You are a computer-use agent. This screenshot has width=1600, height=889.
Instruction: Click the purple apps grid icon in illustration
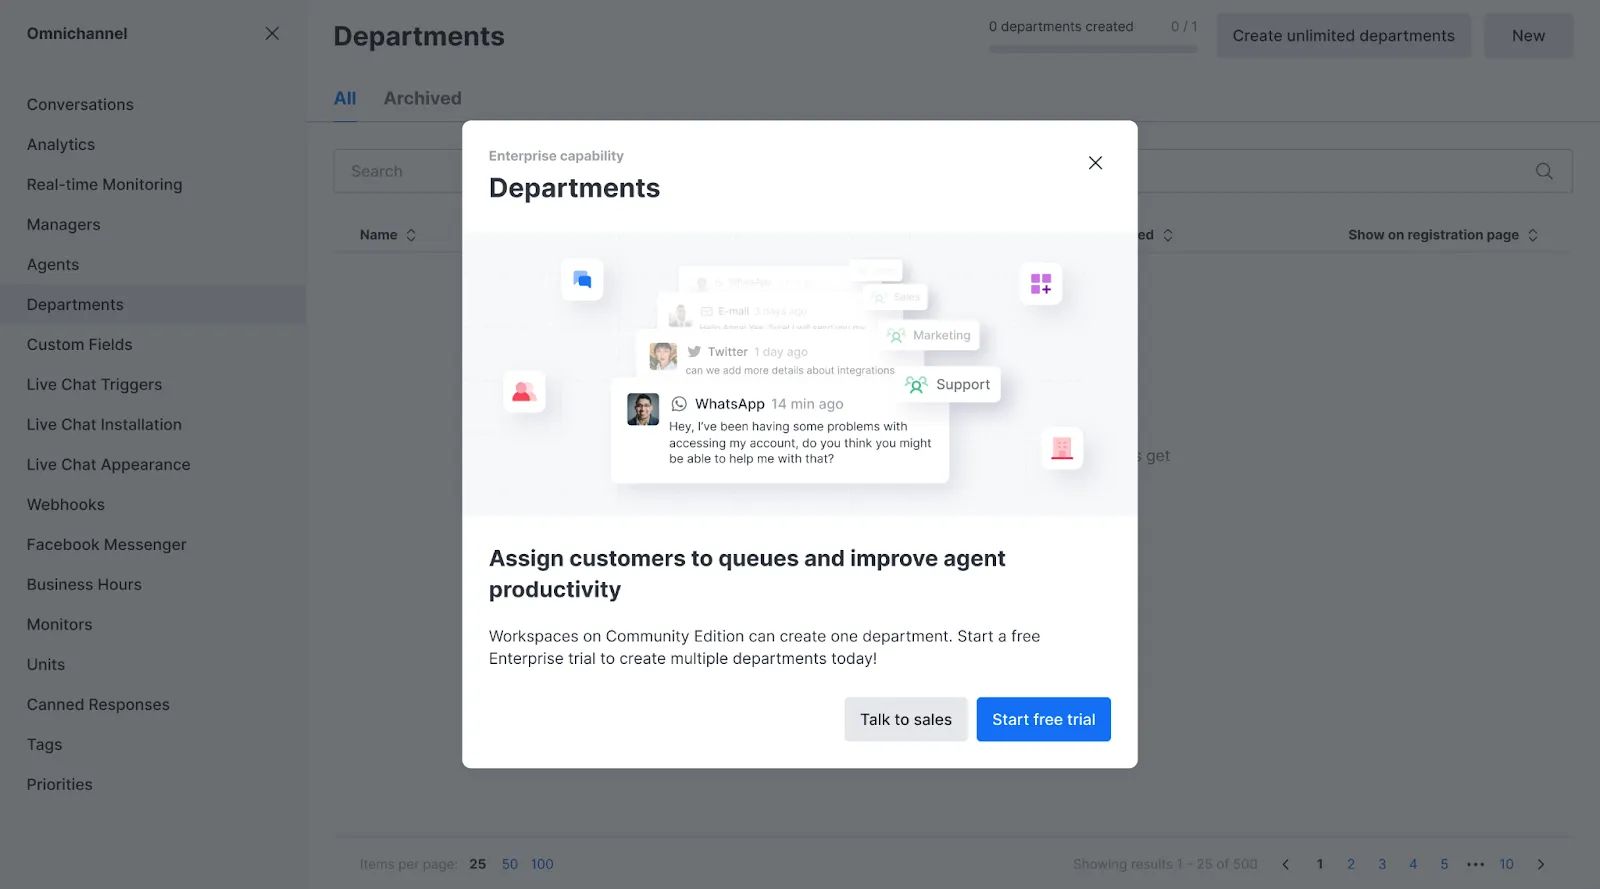tap(1041, 284)
